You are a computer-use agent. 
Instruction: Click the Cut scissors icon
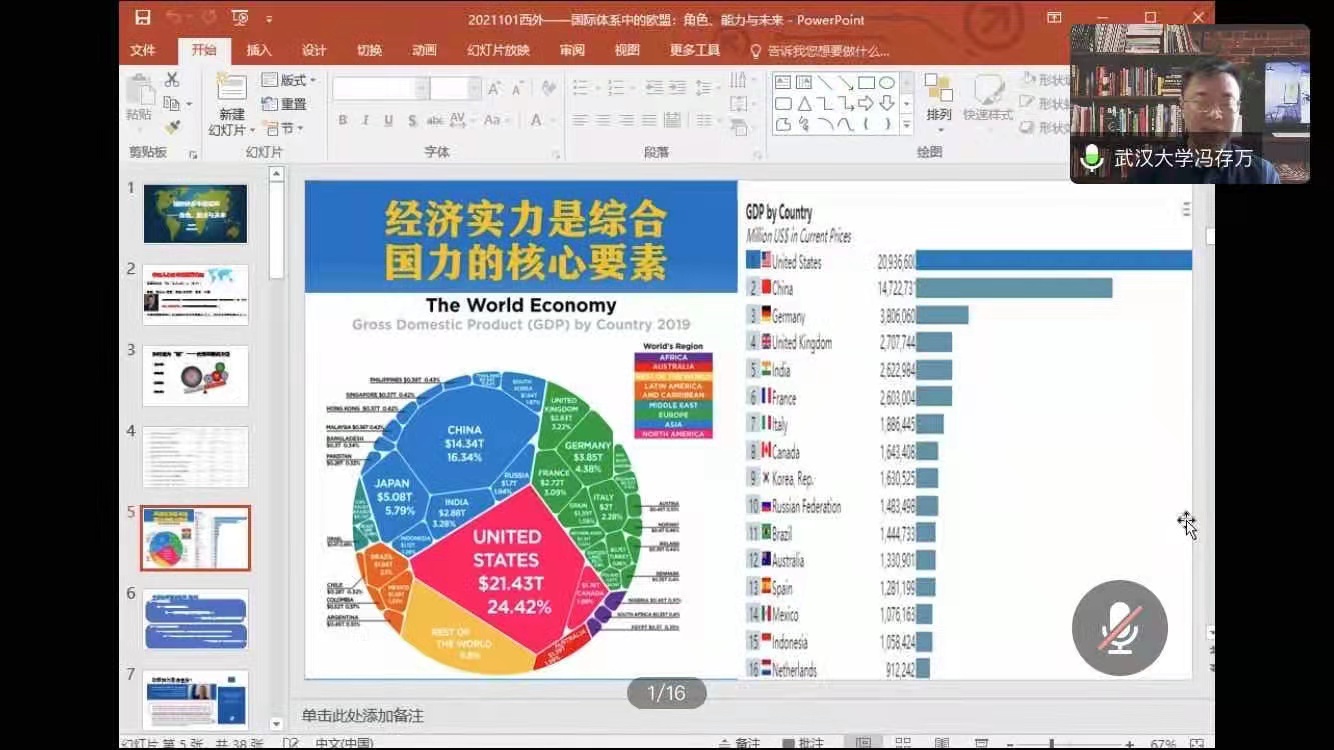tap(172, 80)
